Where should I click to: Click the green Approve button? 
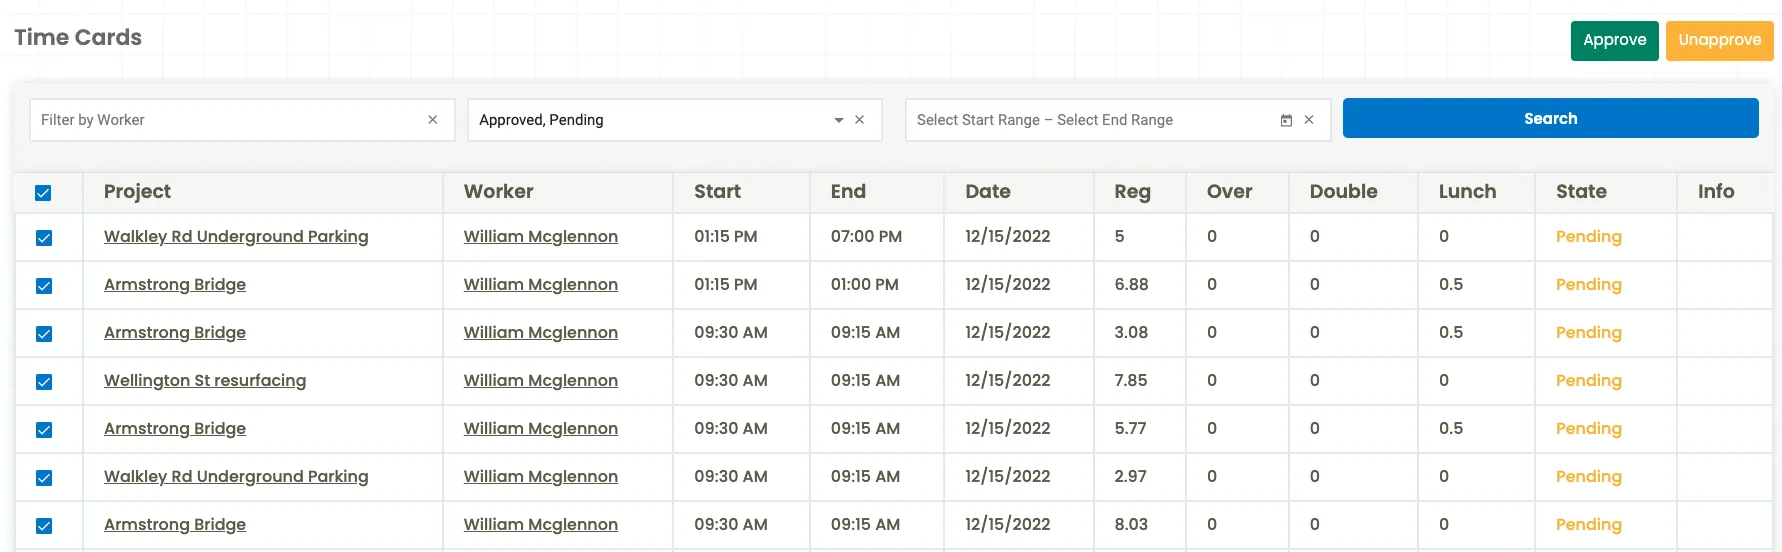(1614, 41)
